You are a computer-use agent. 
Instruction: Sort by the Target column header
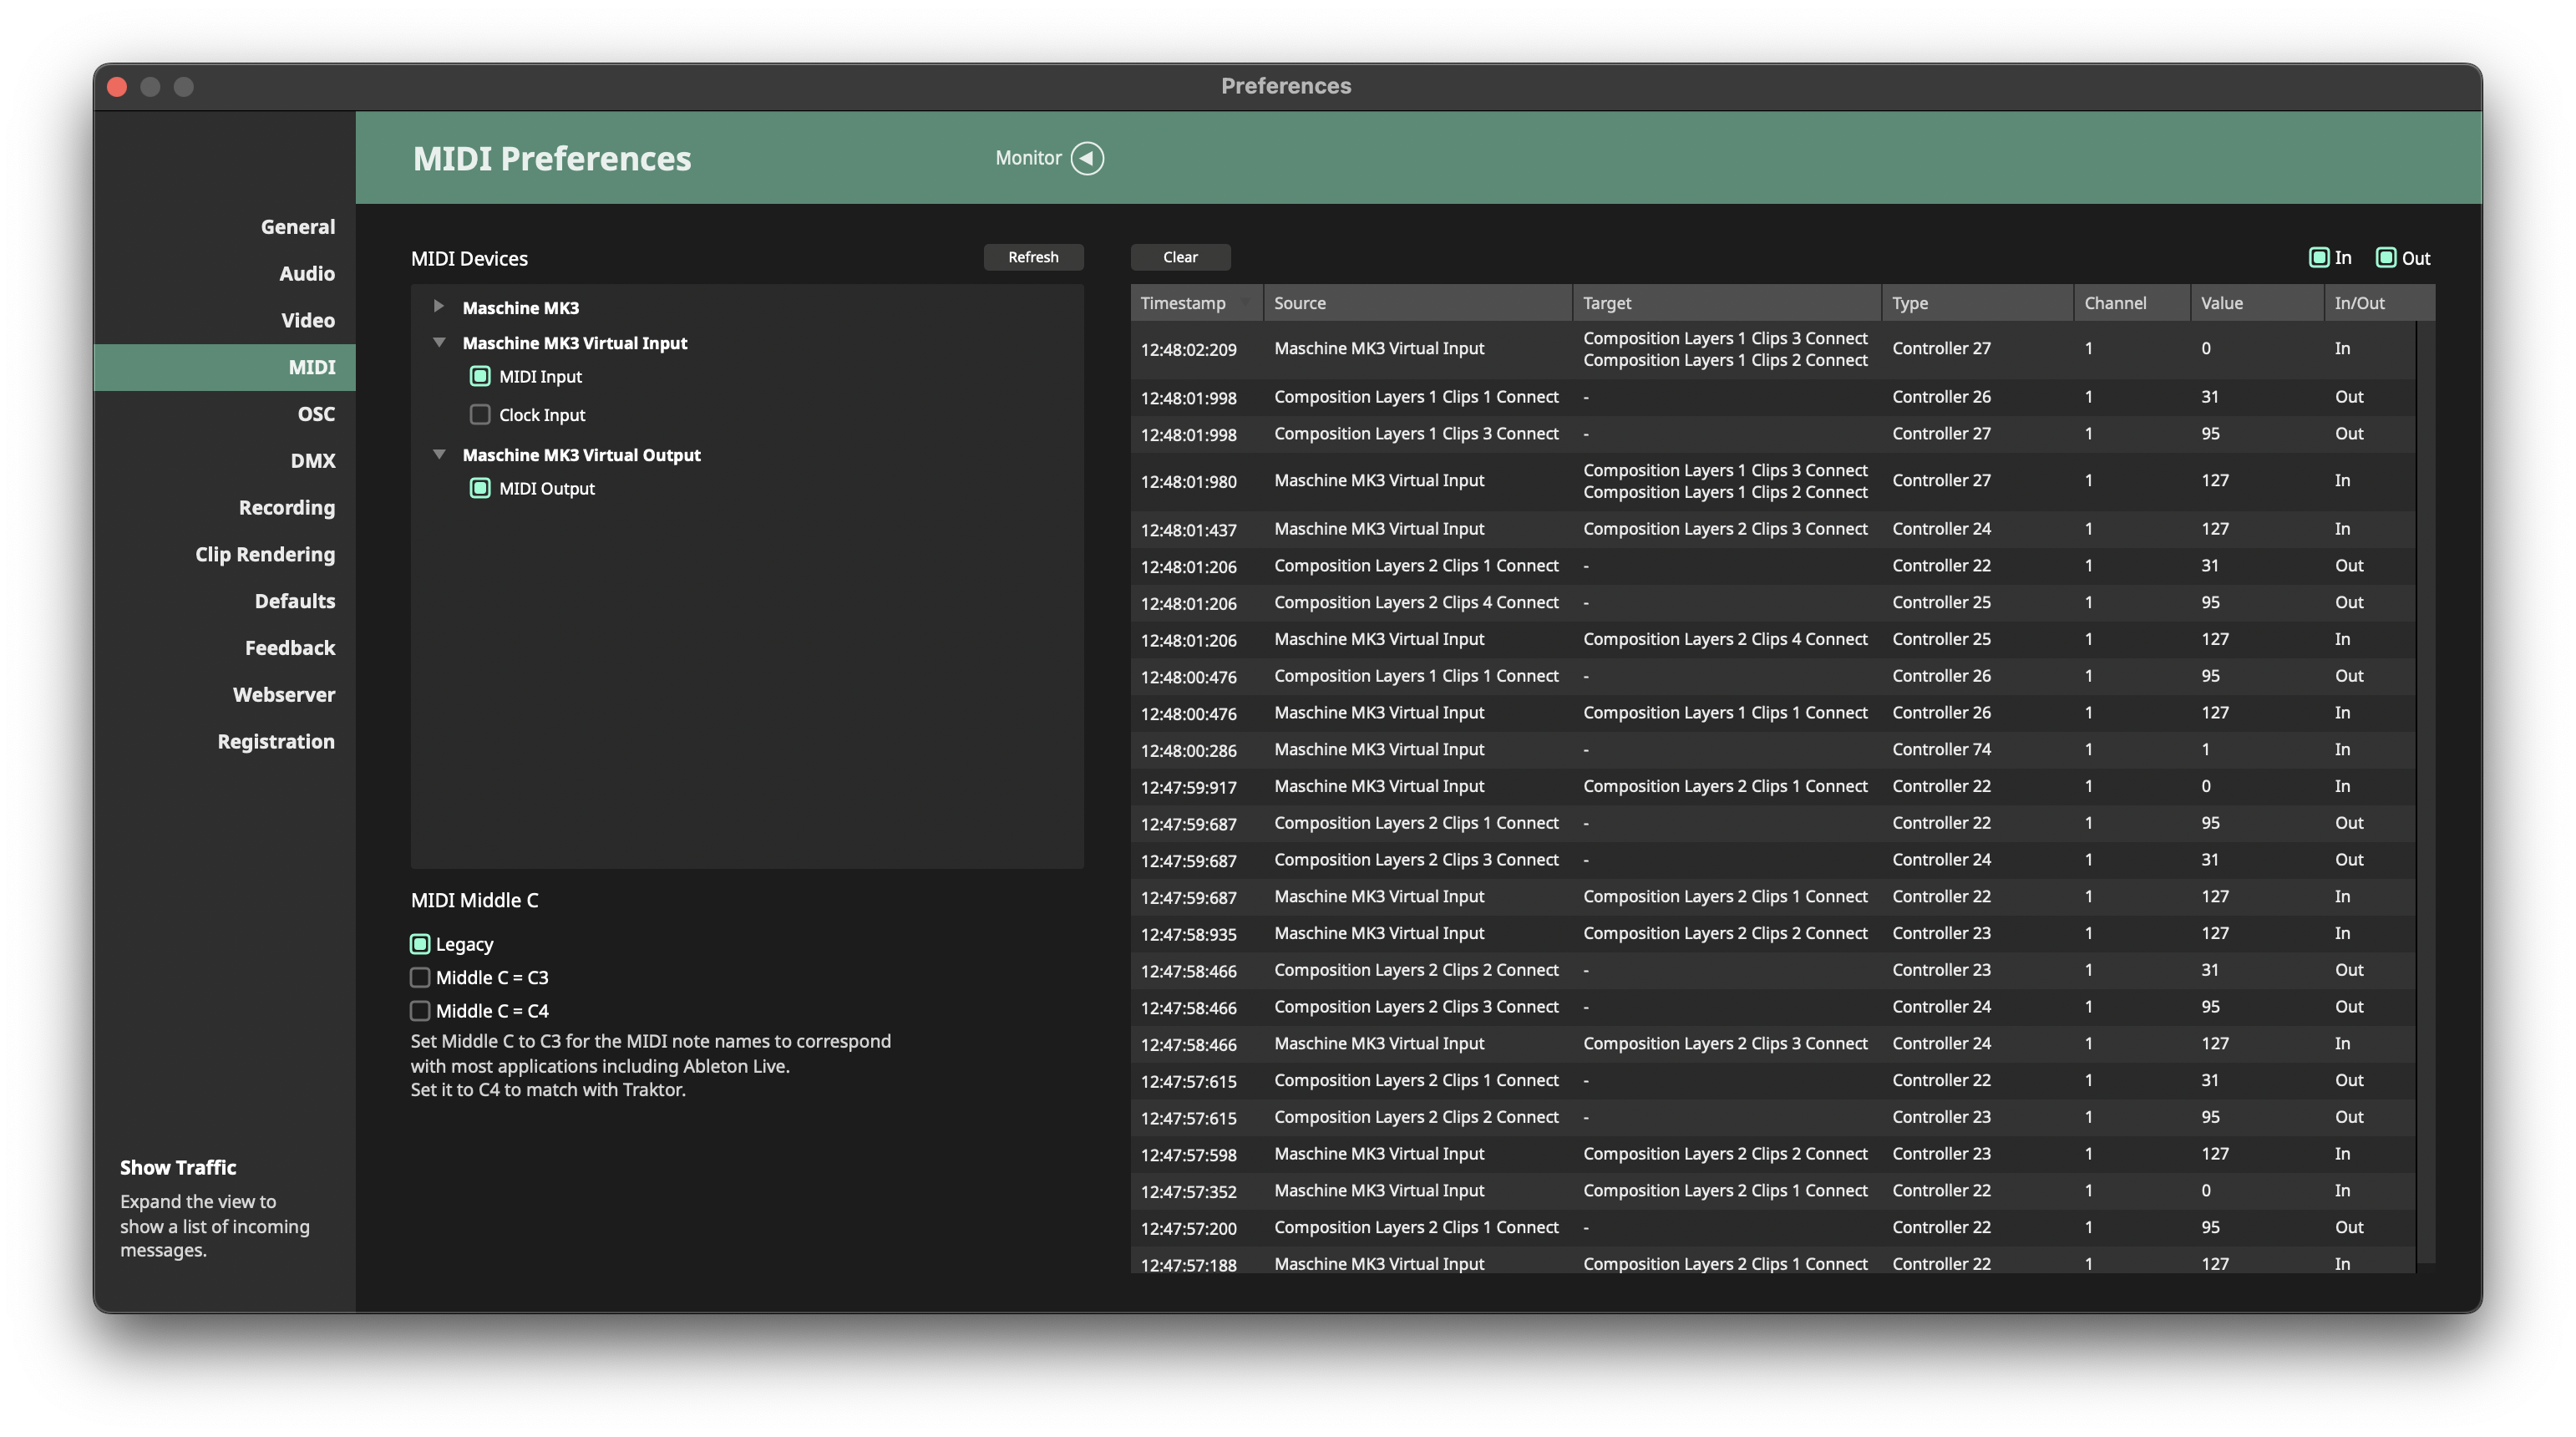pyautogui.click(x=1727, y=303)
